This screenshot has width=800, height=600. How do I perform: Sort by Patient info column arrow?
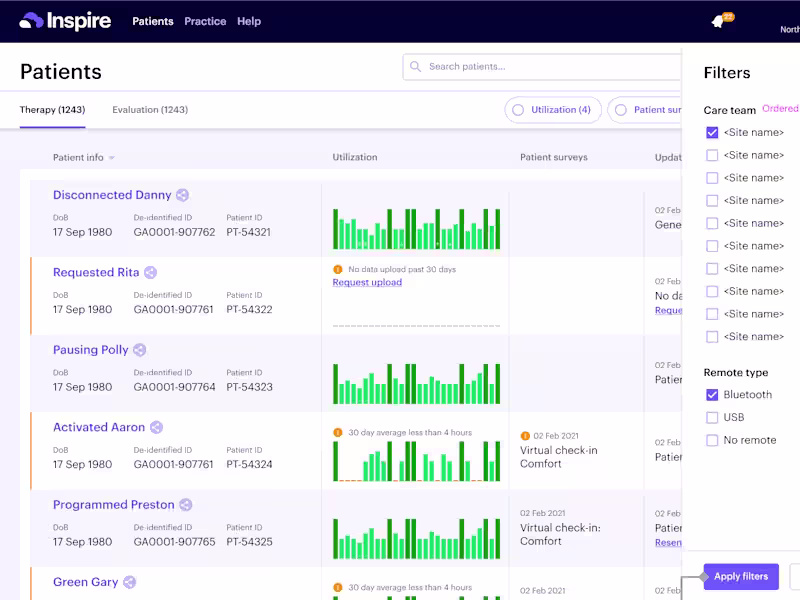(x=112, y=158)
